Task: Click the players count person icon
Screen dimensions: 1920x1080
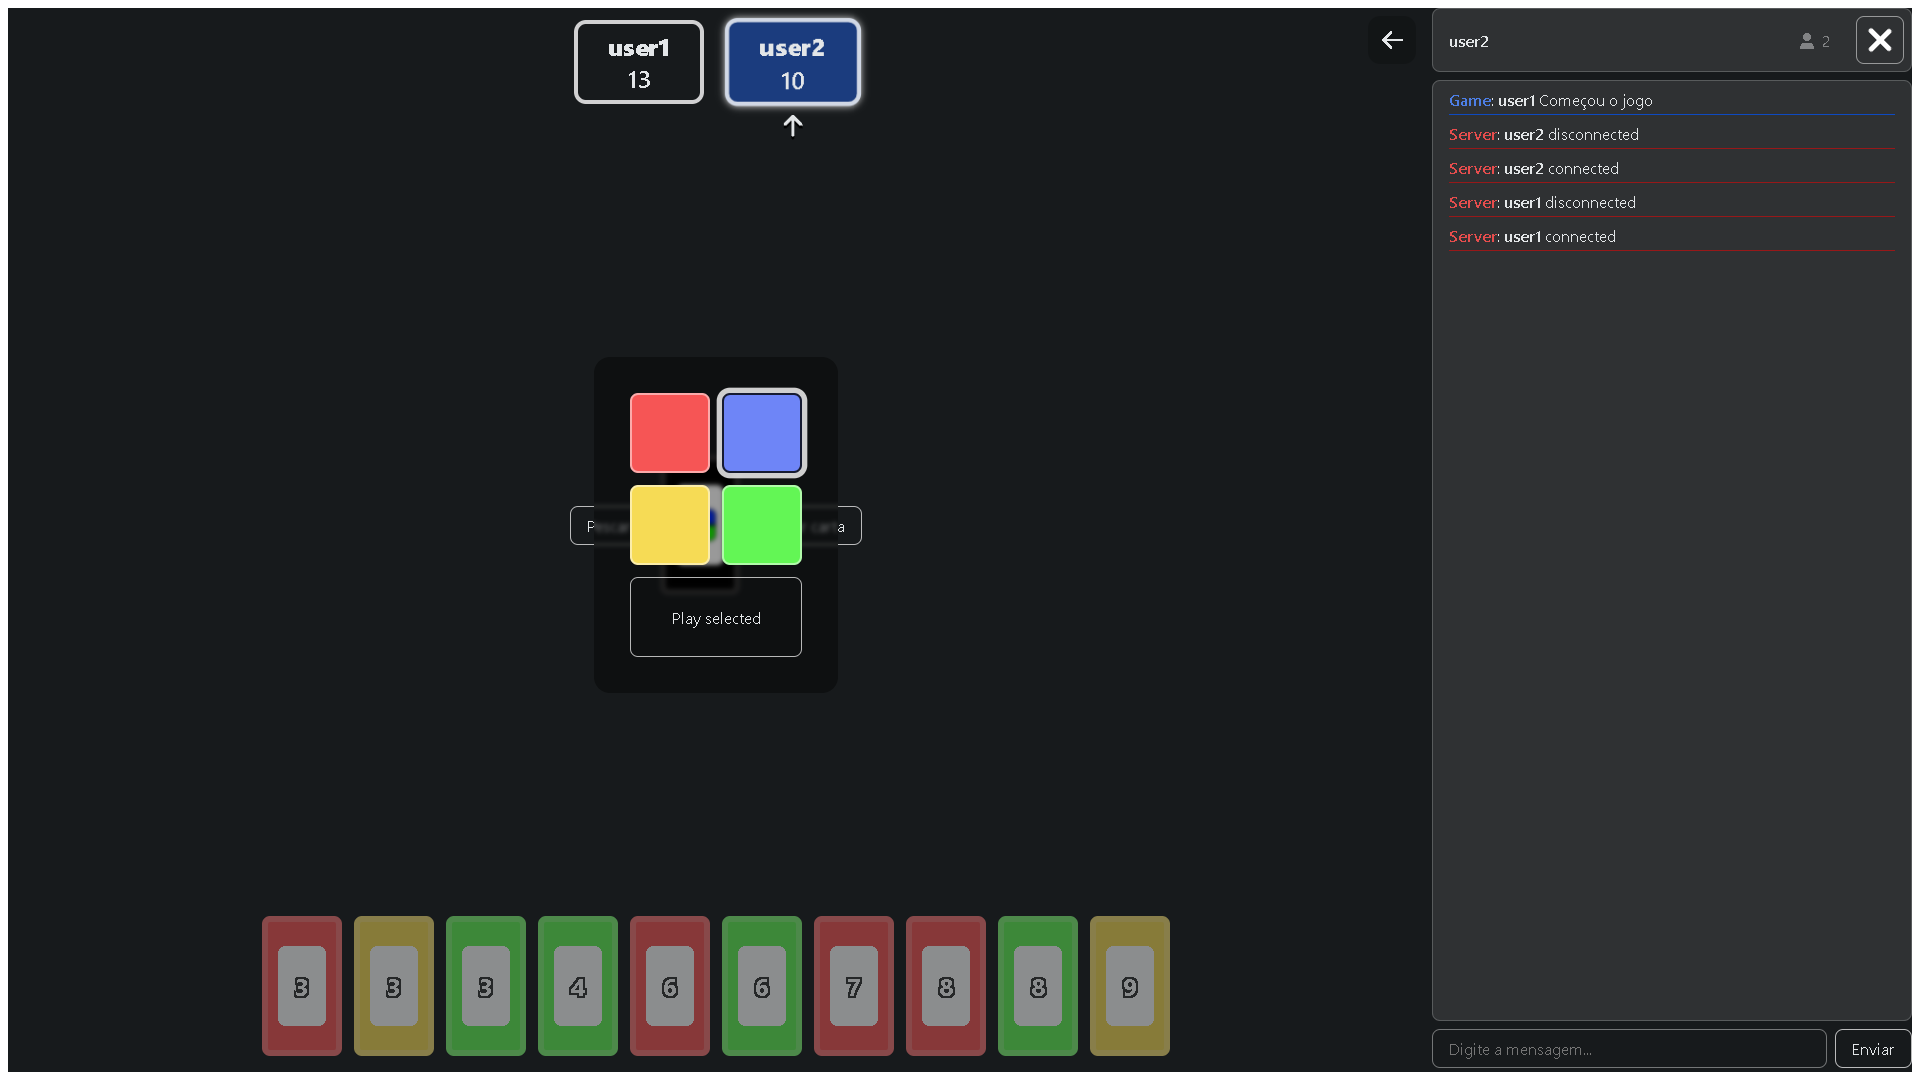Action: pos(1806,41)
